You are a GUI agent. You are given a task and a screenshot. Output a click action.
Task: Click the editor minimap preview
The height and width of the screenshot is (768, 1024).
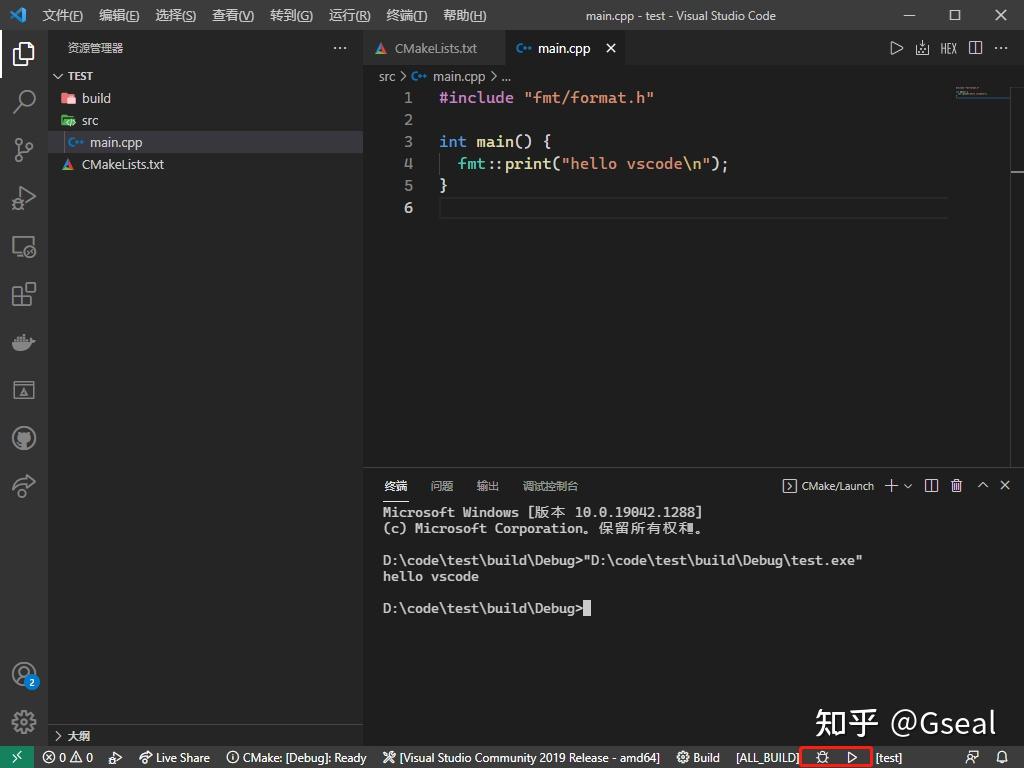[981, 92]
